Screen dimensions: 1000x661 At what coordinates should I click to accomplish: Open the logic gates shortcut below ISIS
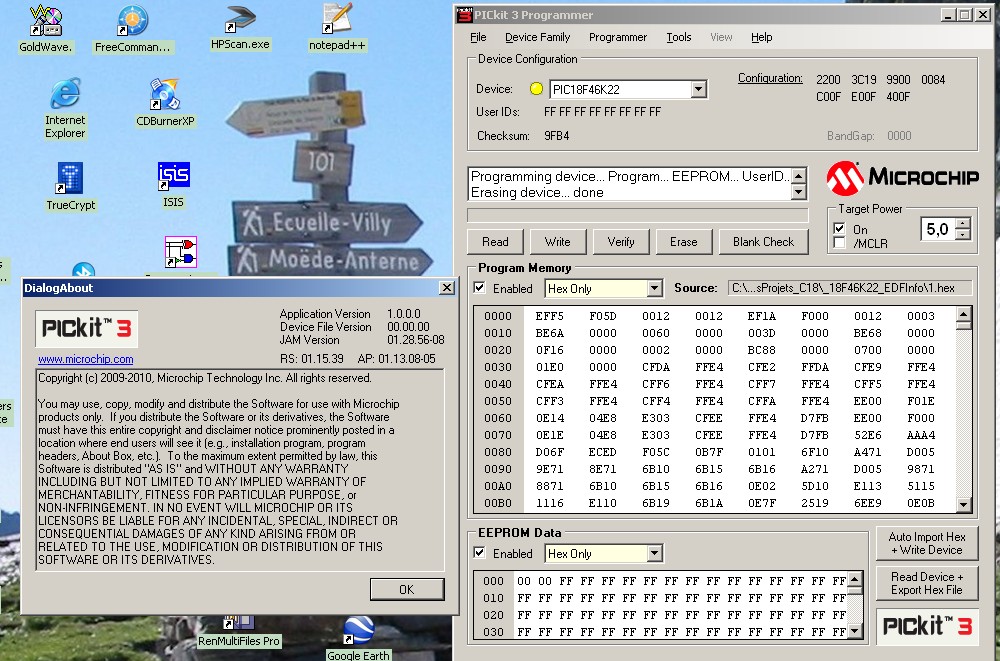pyautogui.click(x=180, y=252)
